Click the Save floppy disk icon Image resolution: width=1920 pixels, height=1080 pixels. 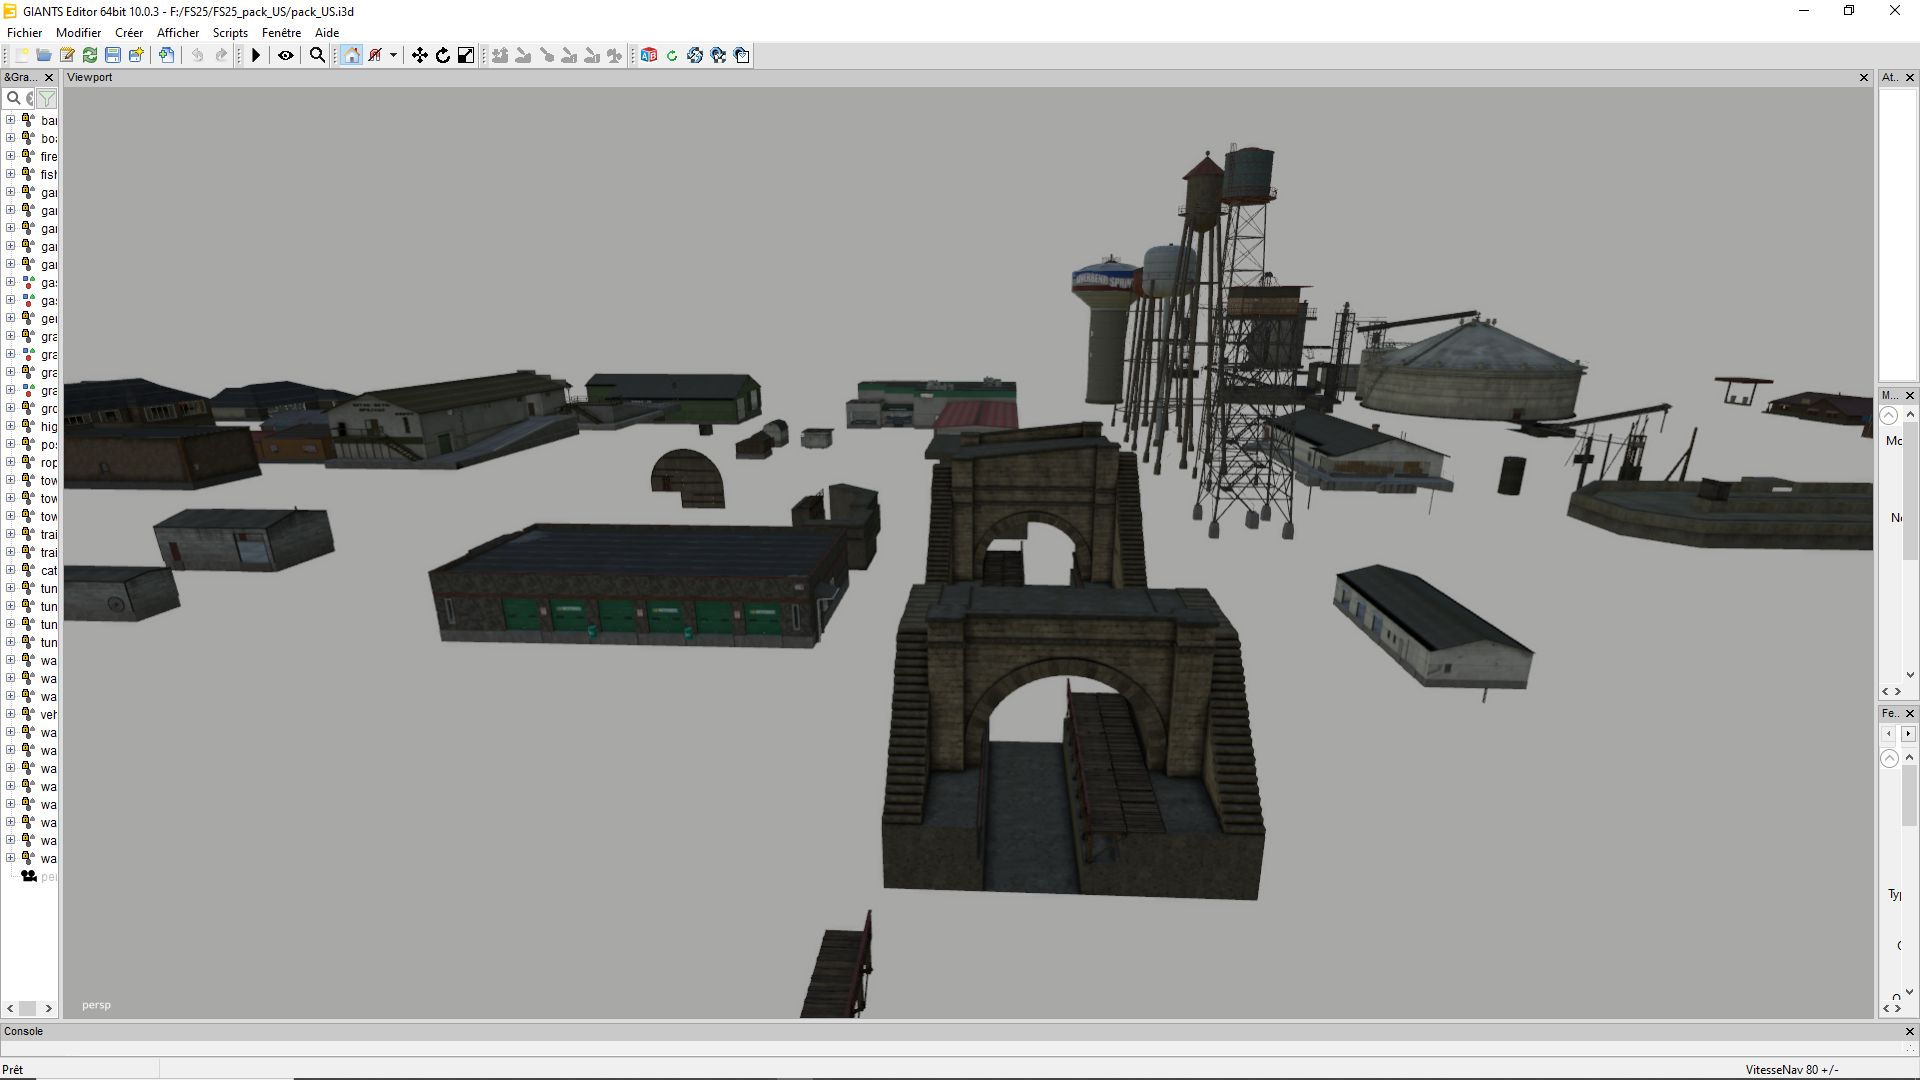[x=113, y=55]
